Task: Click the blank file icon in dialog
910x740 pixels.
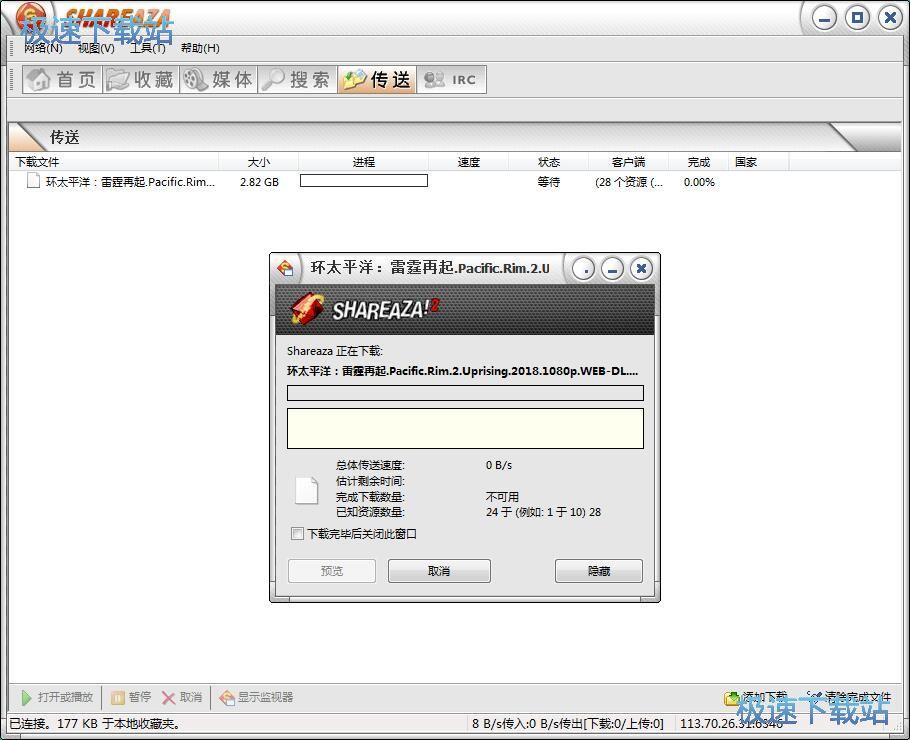Action: pos(307,490)
